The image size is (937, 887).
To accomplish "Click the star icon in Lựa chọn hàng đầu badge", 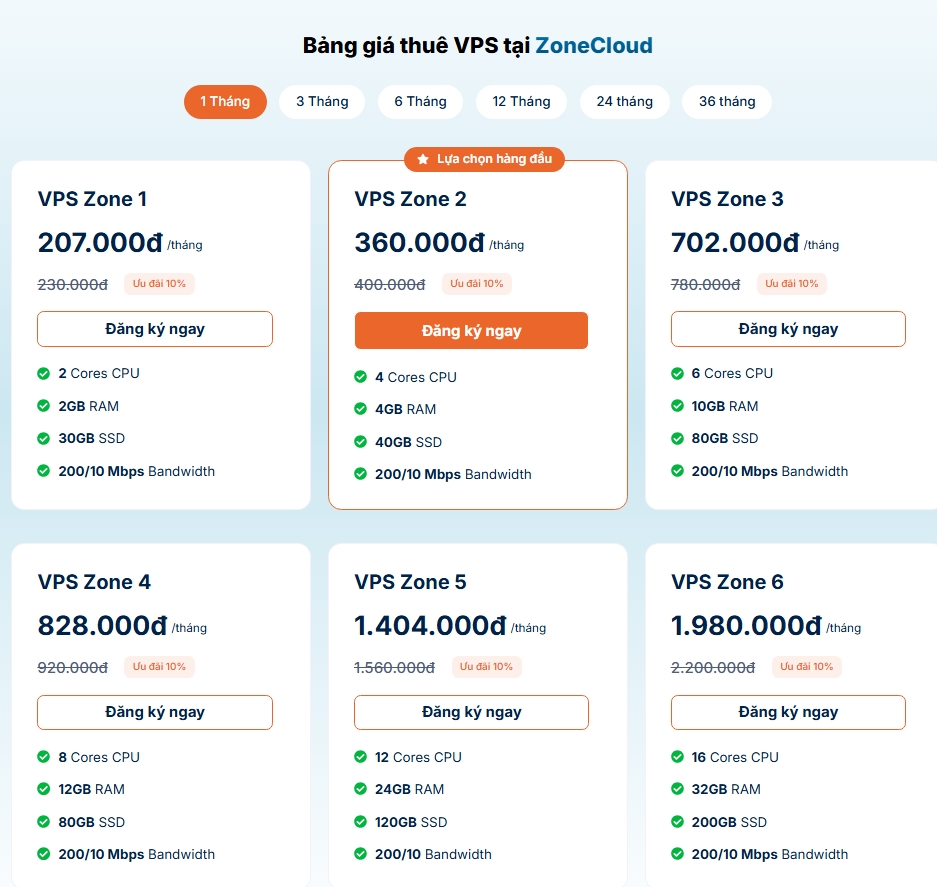I will (423, 159).
